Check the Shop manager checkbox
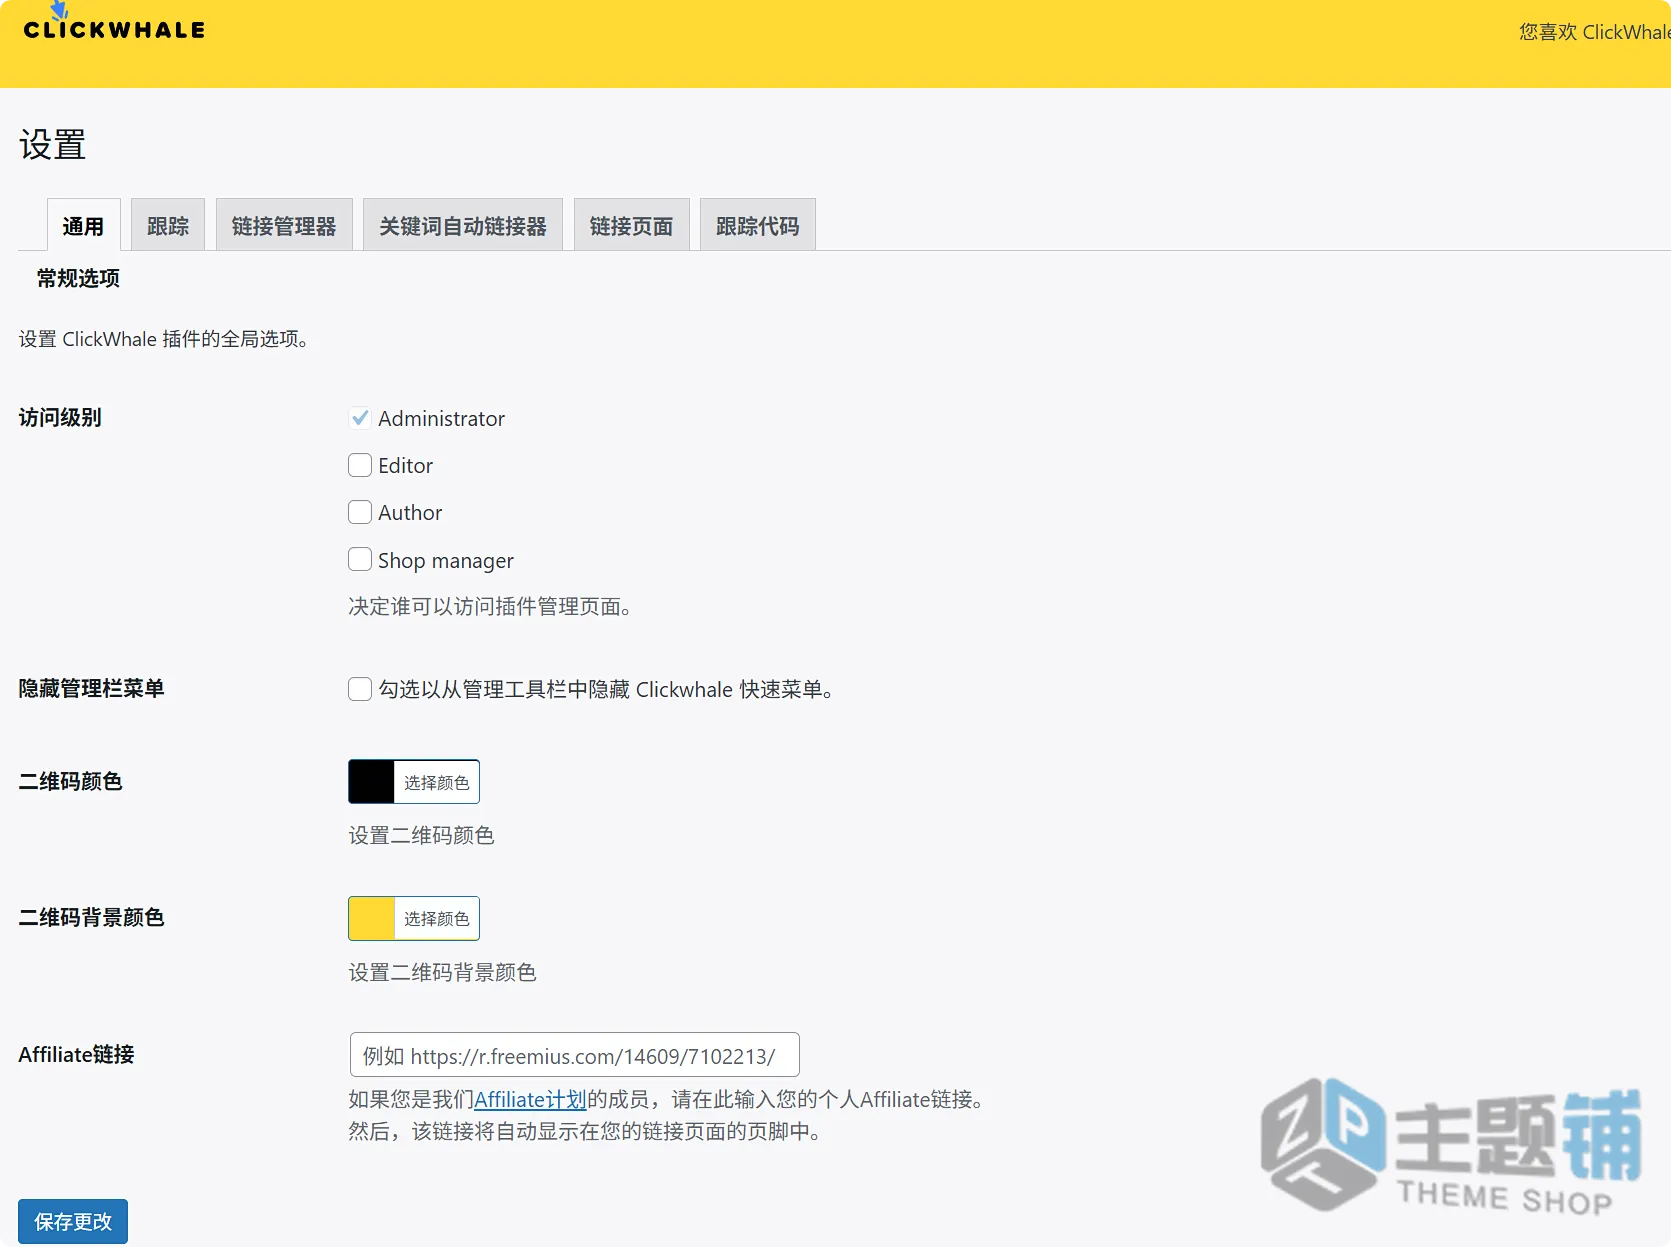 click(x=360, y=559)
